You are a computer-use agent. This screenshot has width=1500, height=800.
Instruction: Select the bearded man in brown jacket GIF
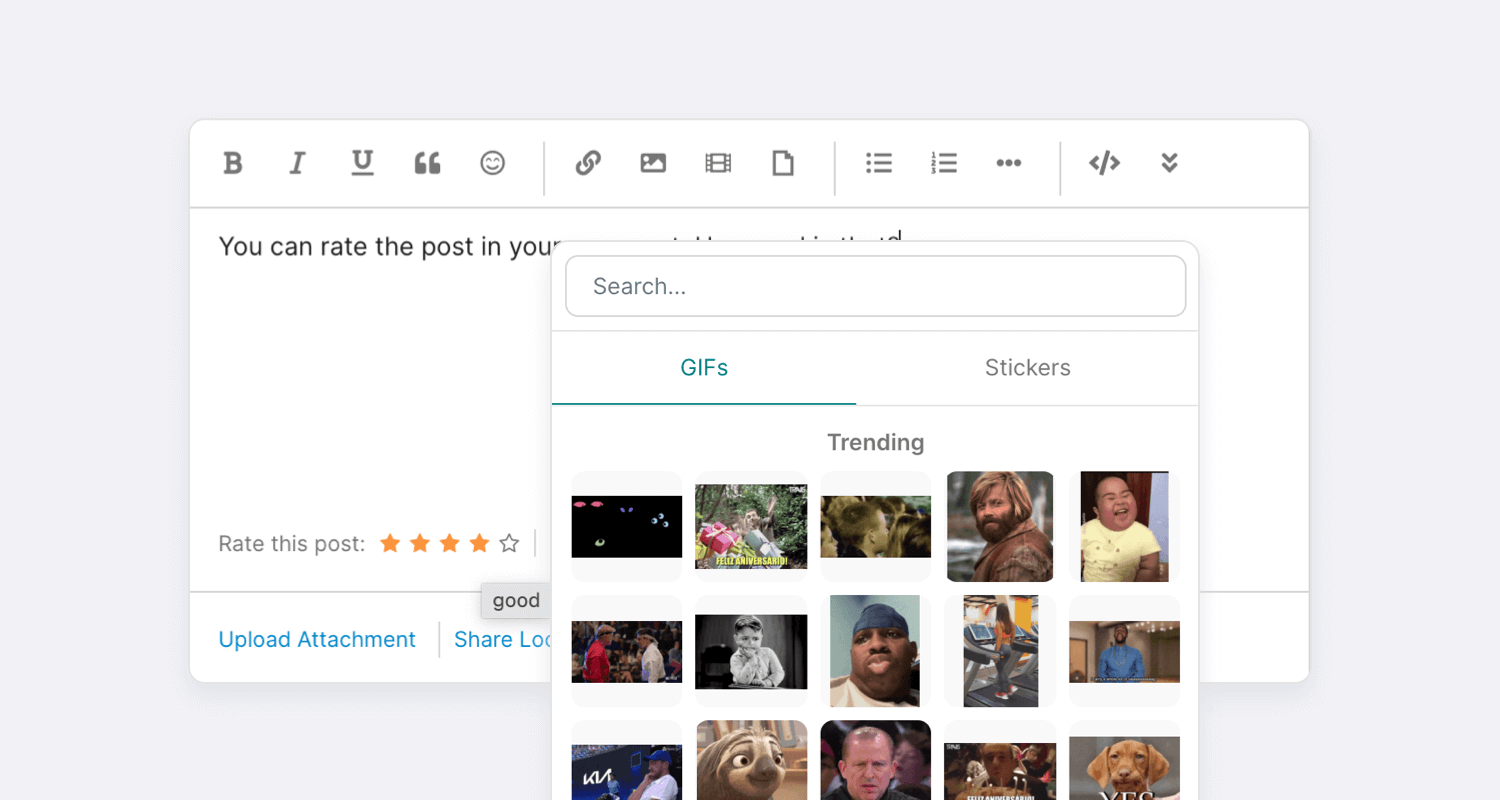click(1000, 526)
